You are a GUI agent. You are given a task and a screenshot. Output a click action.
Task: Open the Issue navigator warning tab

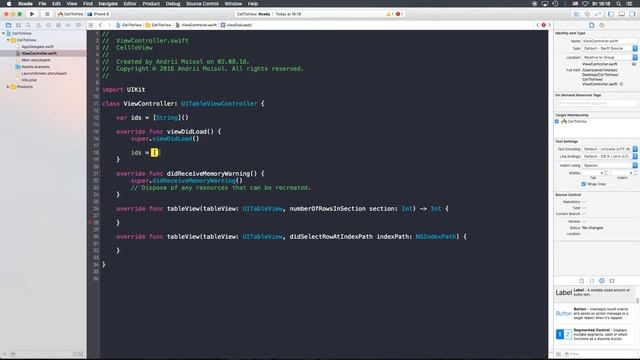coord(38,25)
